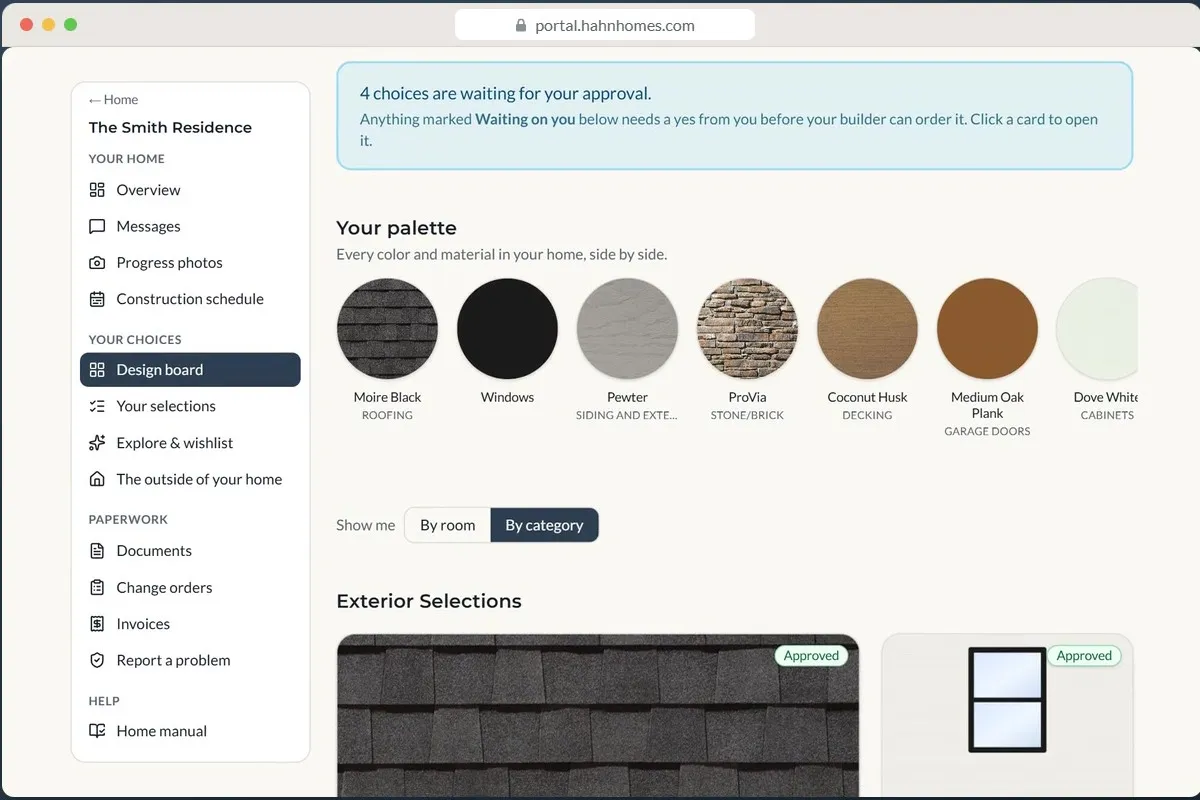
Task: Click The Smith Residence title
Action: tap(170, 127)
